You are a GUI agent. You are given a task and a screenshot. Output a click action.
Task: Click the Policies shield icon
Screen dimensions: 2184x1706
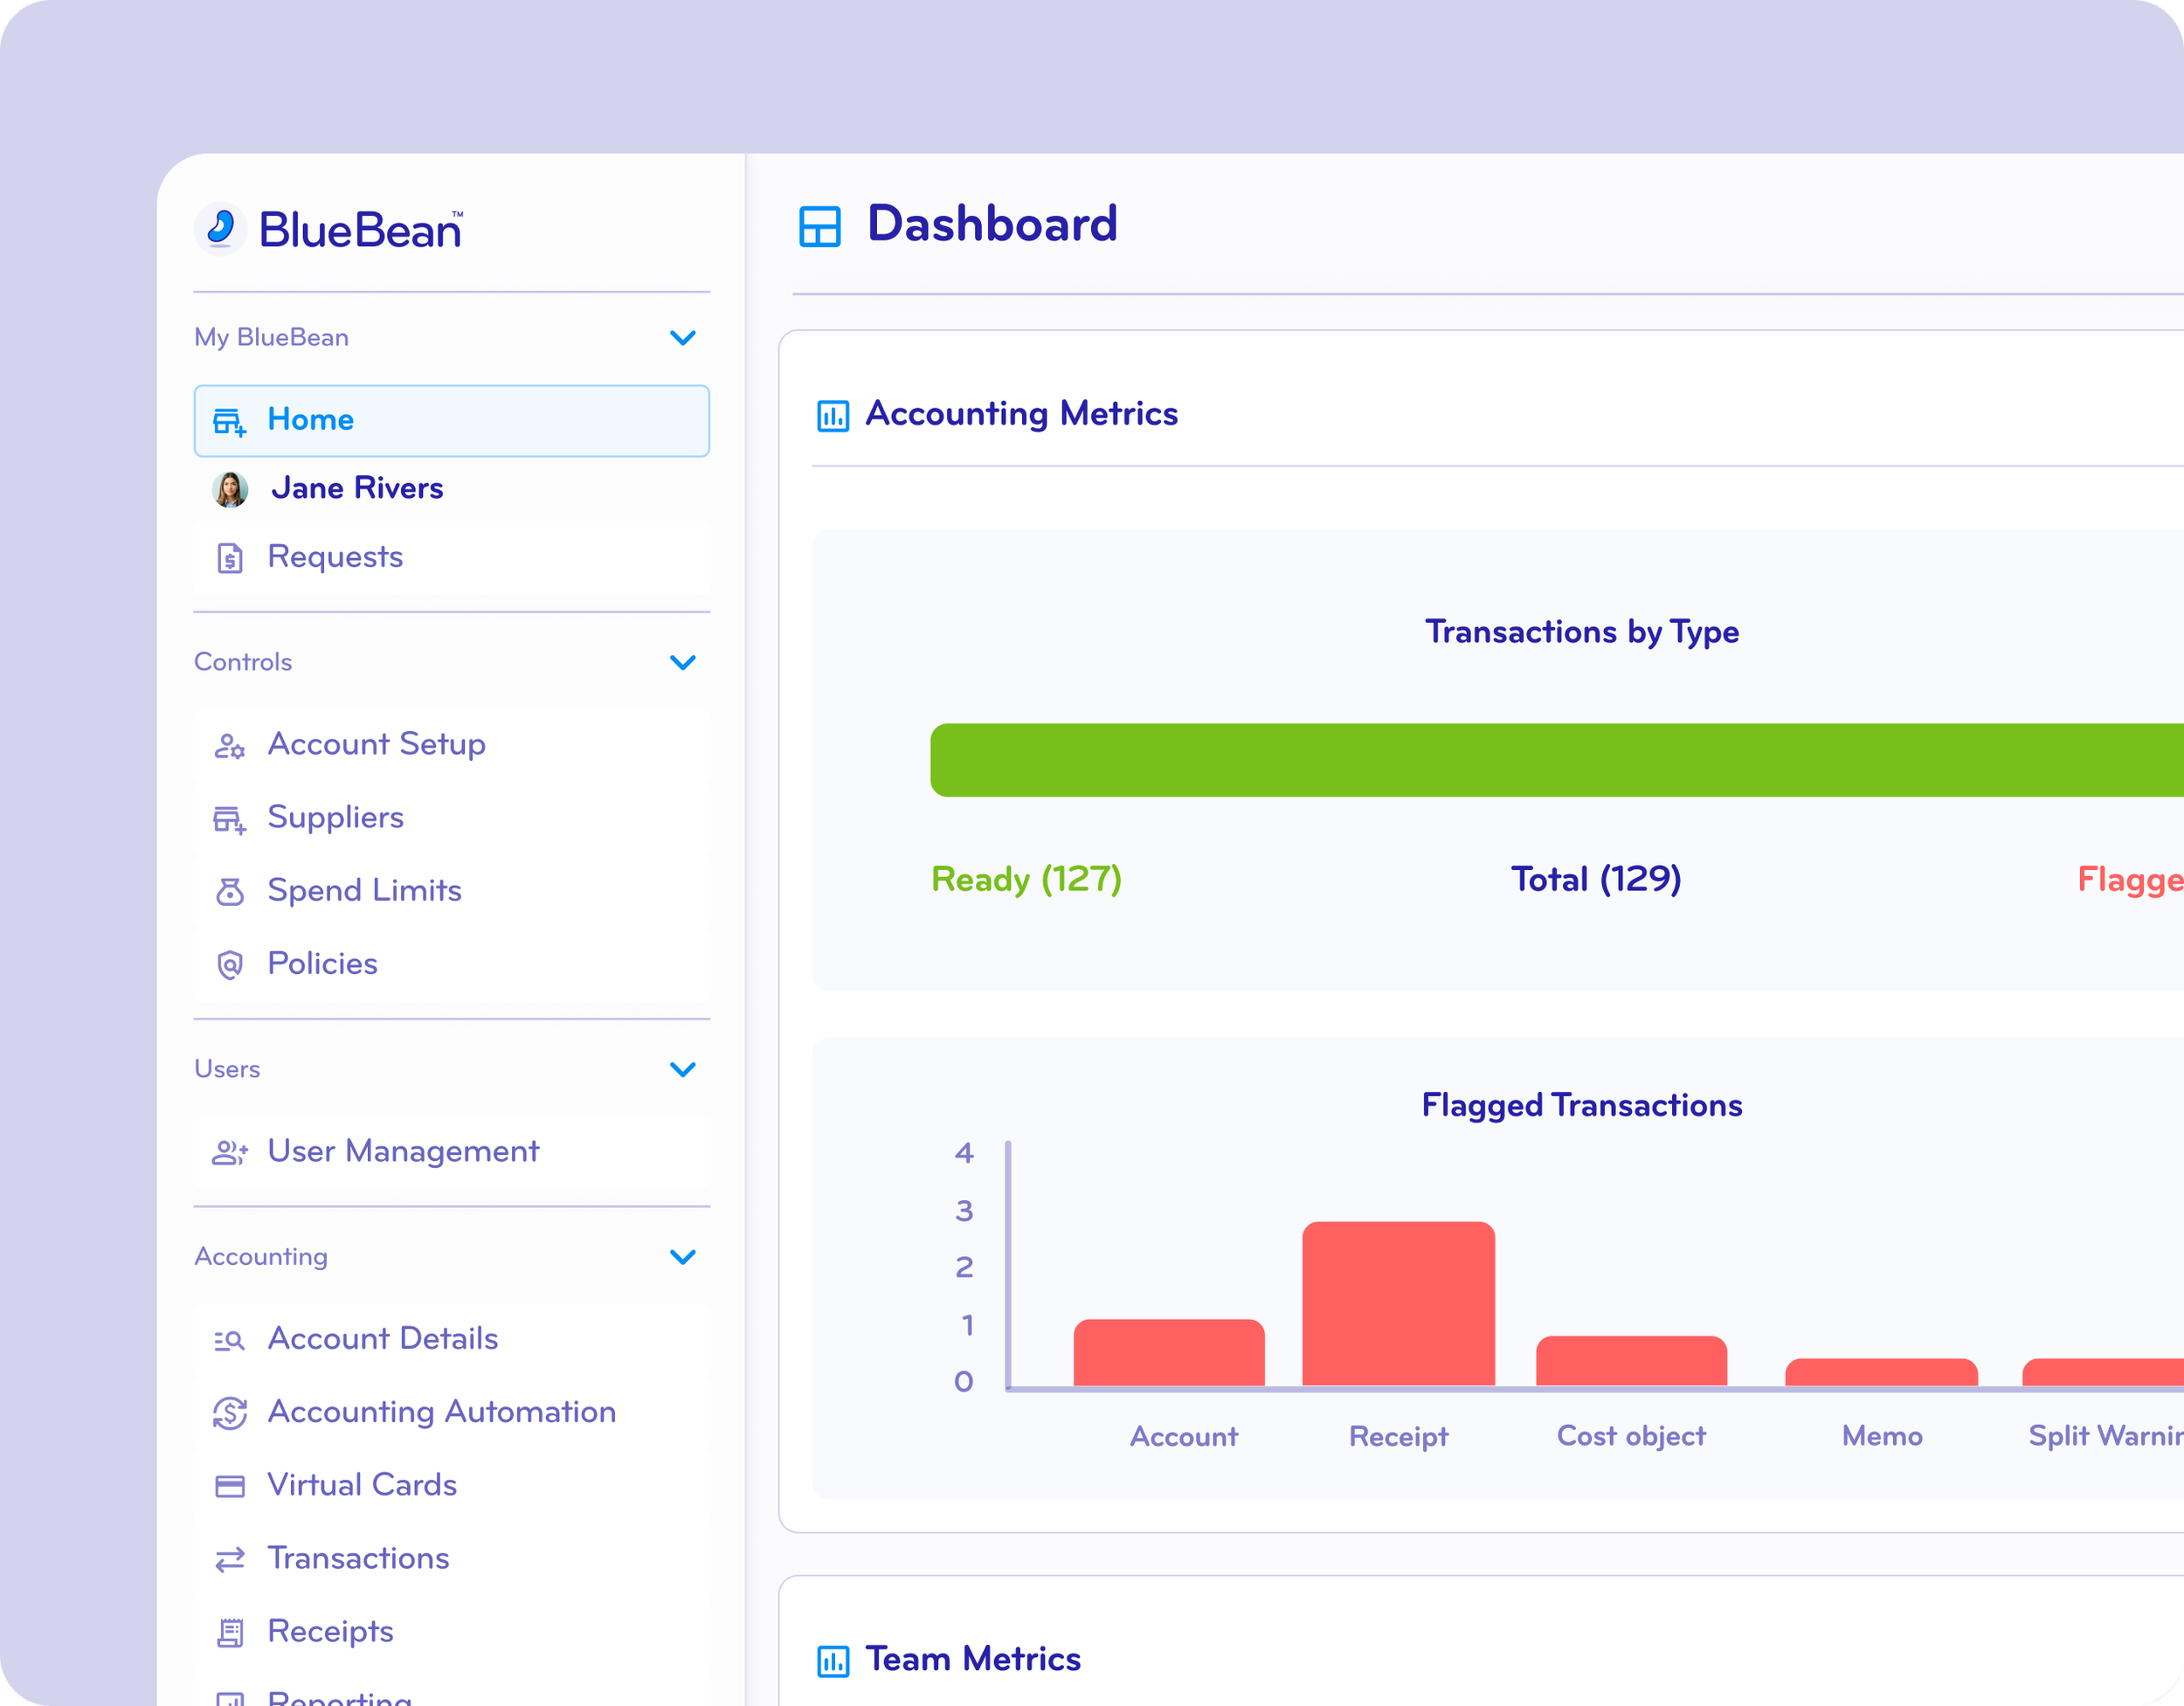pos(230,964)
